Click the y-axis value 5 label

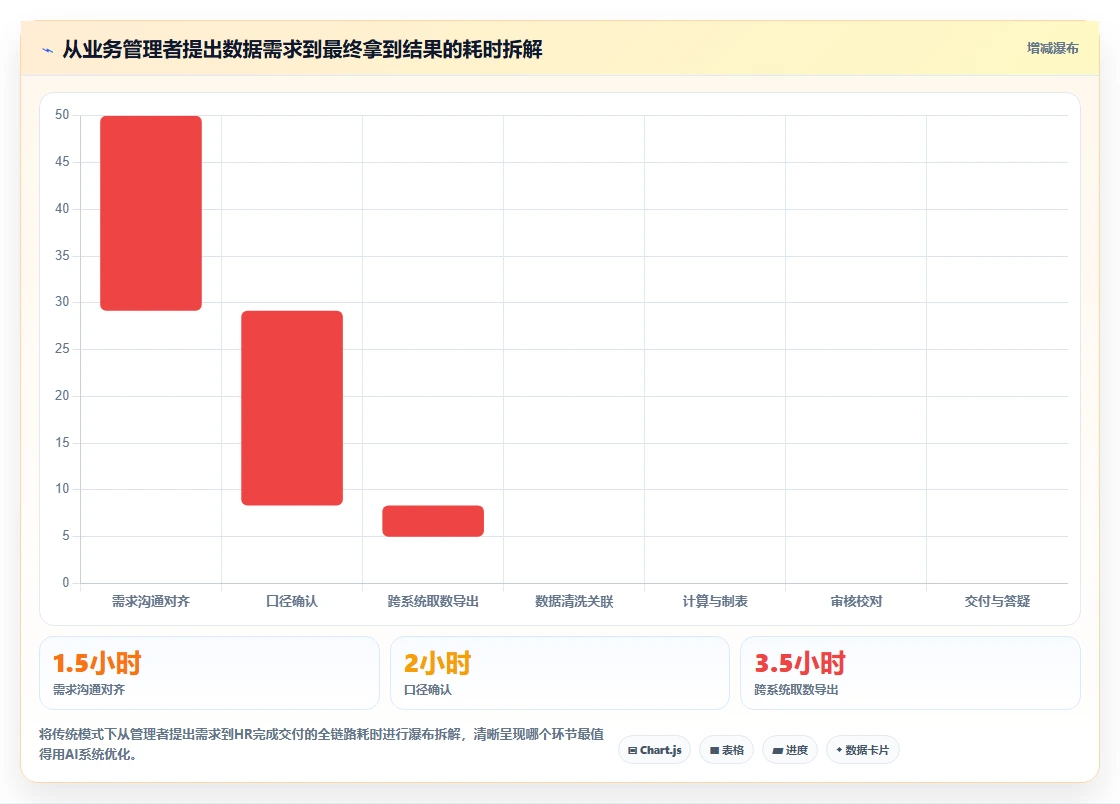(x=66, y=536)
